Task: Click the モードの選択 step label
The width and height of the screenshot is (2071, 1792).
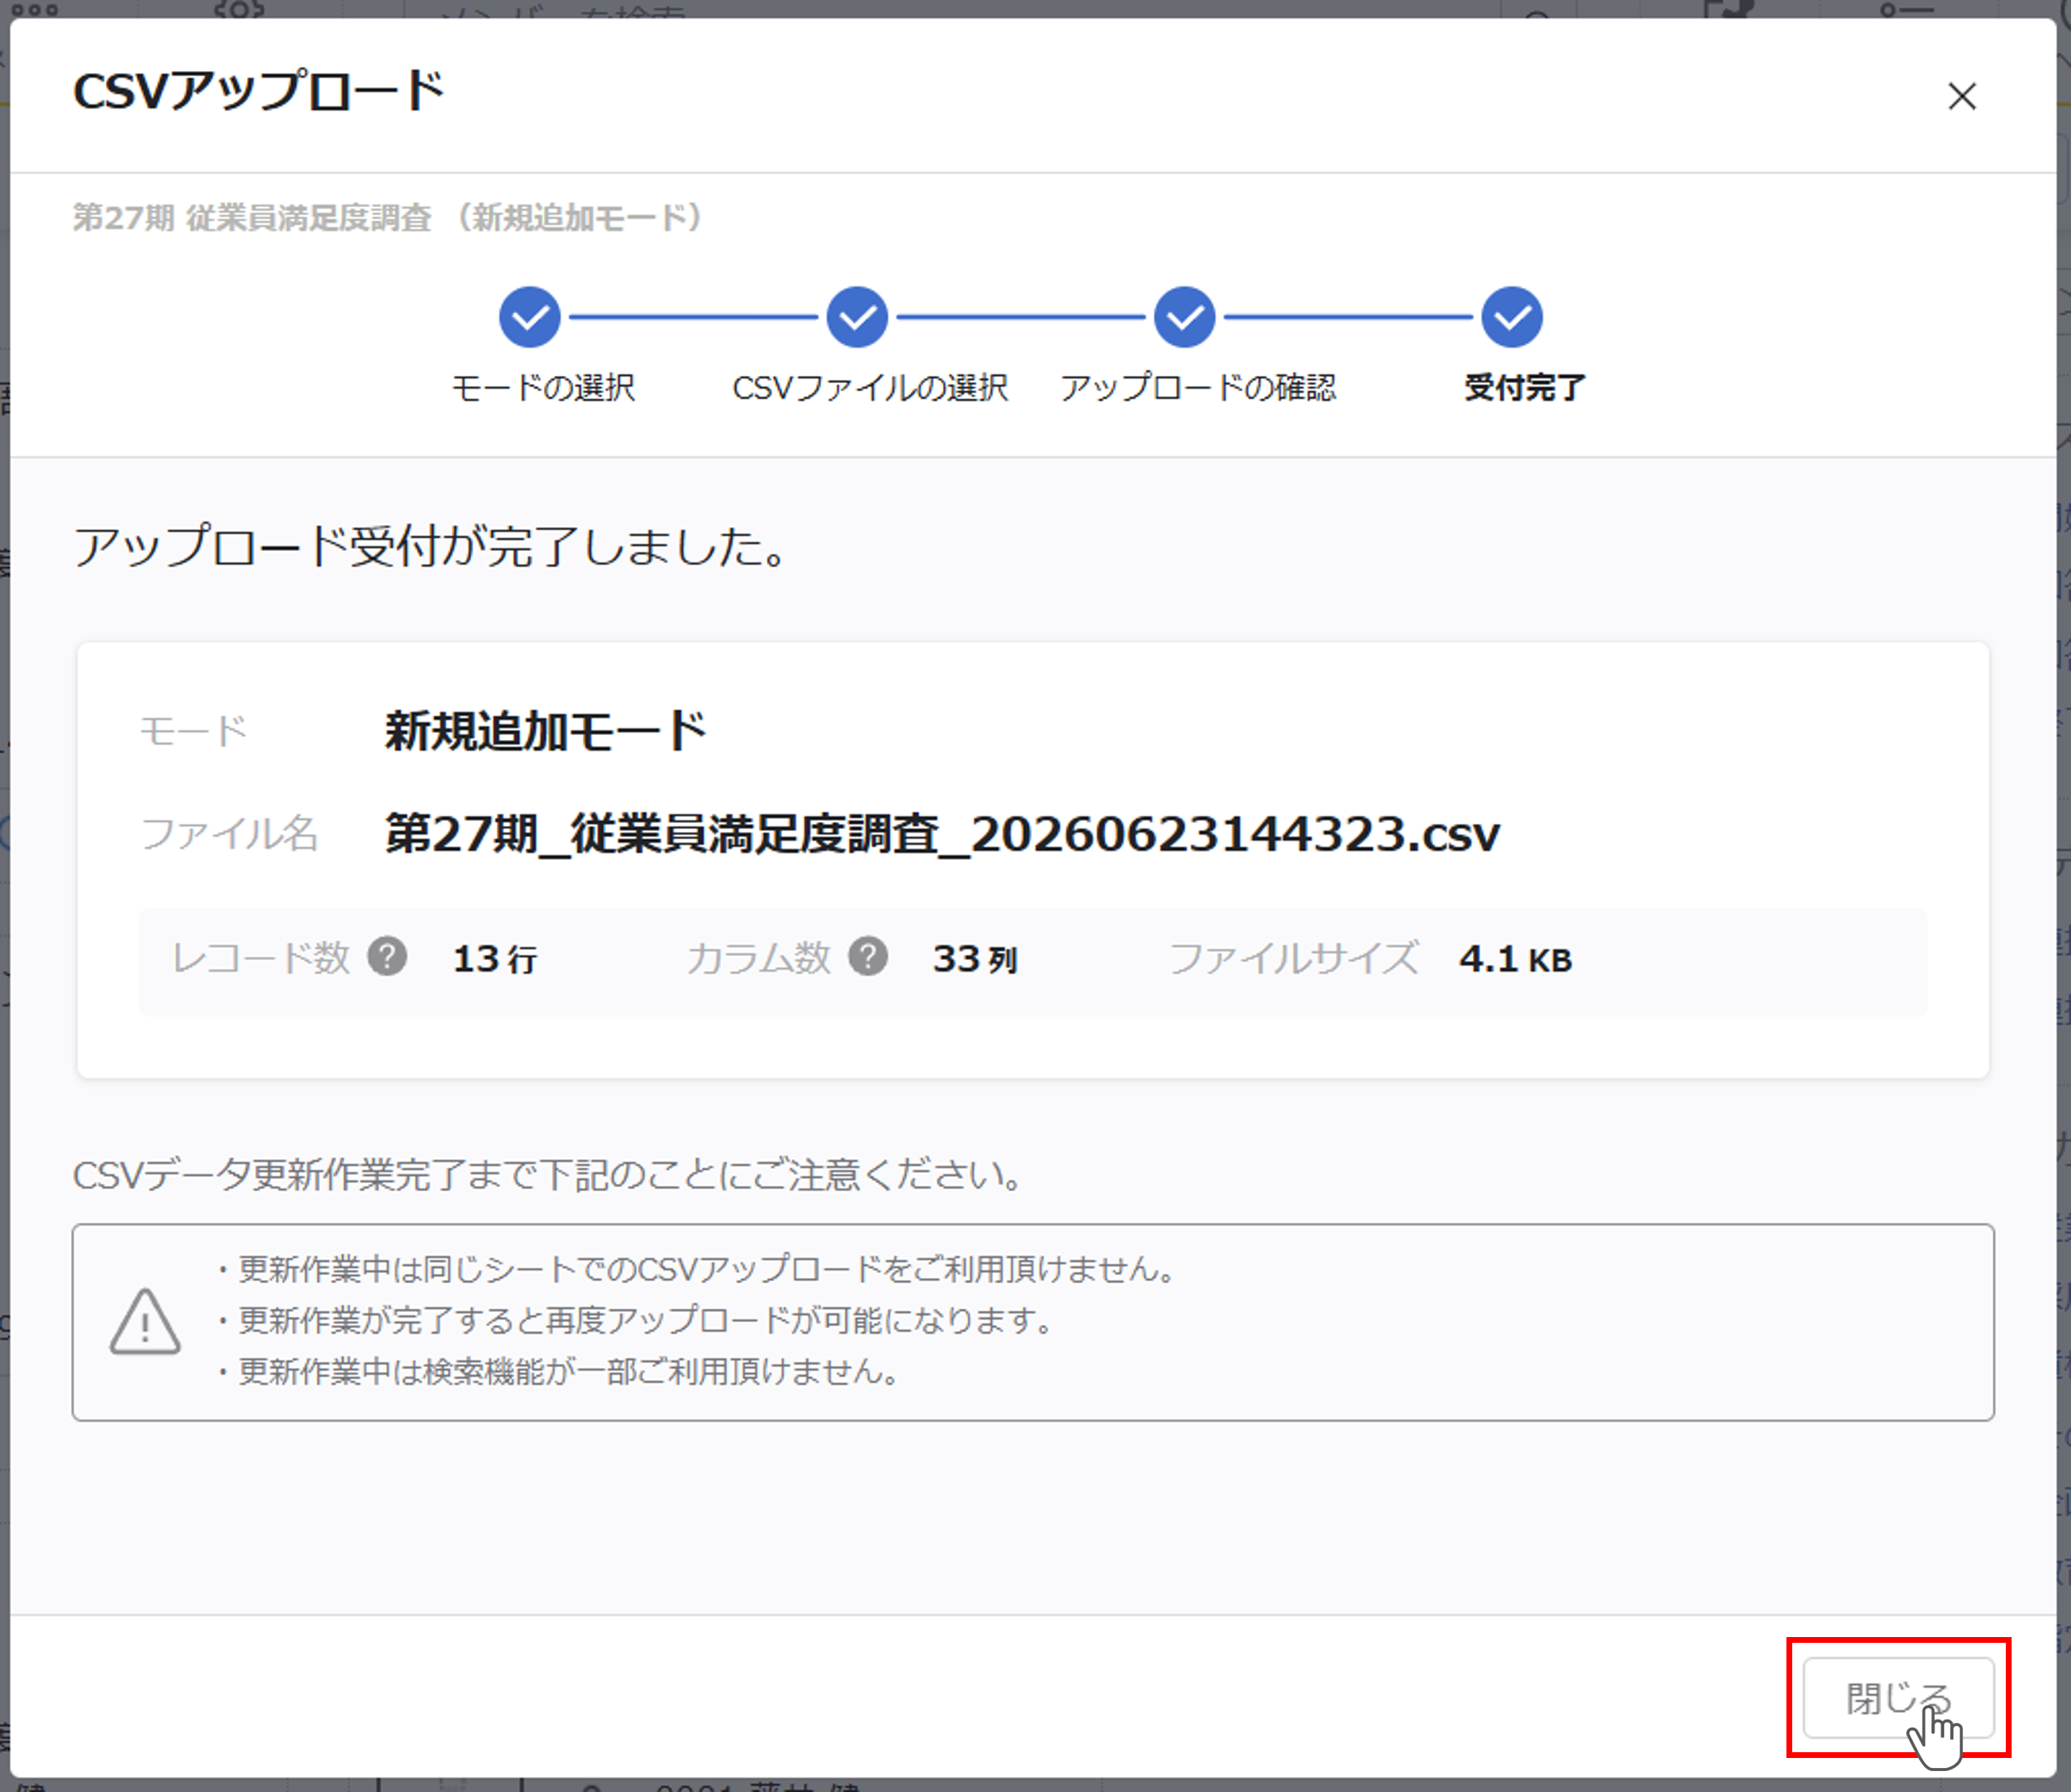Action: 543,388
